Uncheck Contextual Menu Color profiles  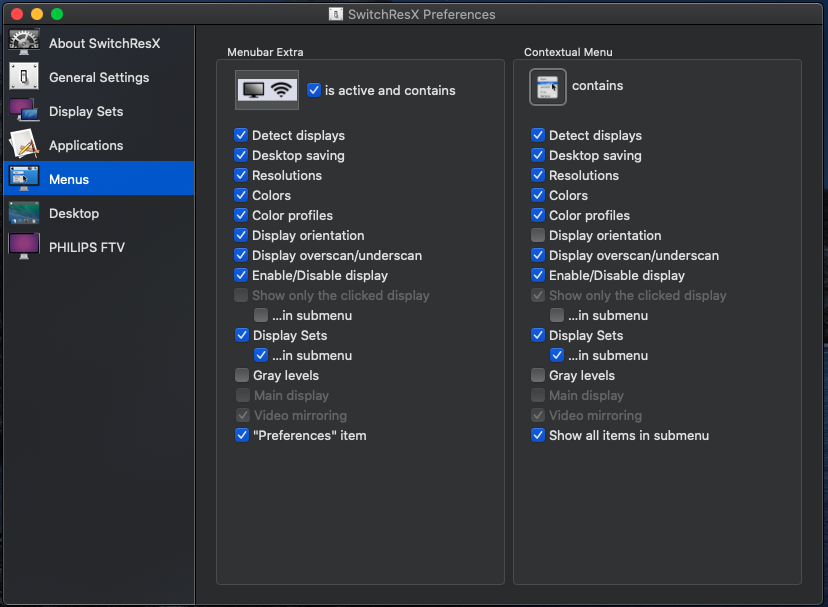(x=538, y=215)
